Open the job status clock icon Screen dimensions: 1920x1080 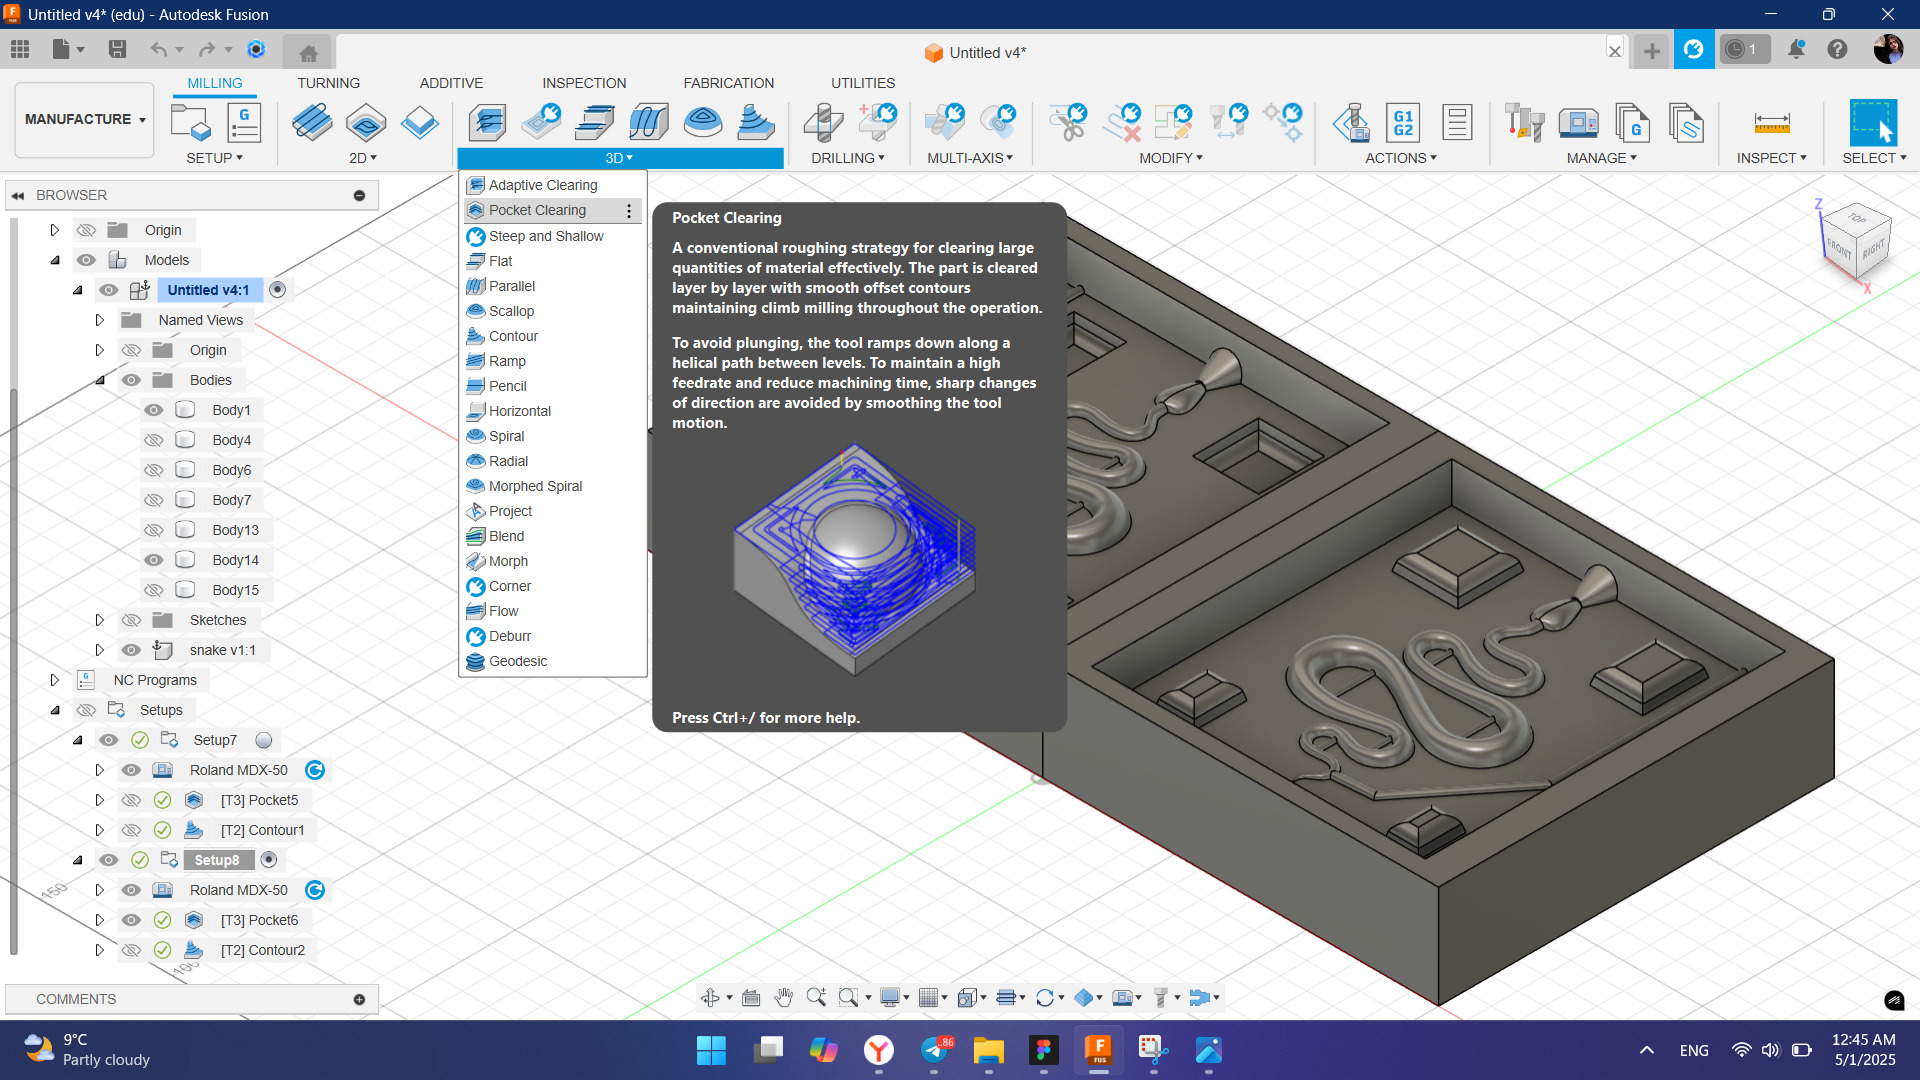pos(1744,49)
